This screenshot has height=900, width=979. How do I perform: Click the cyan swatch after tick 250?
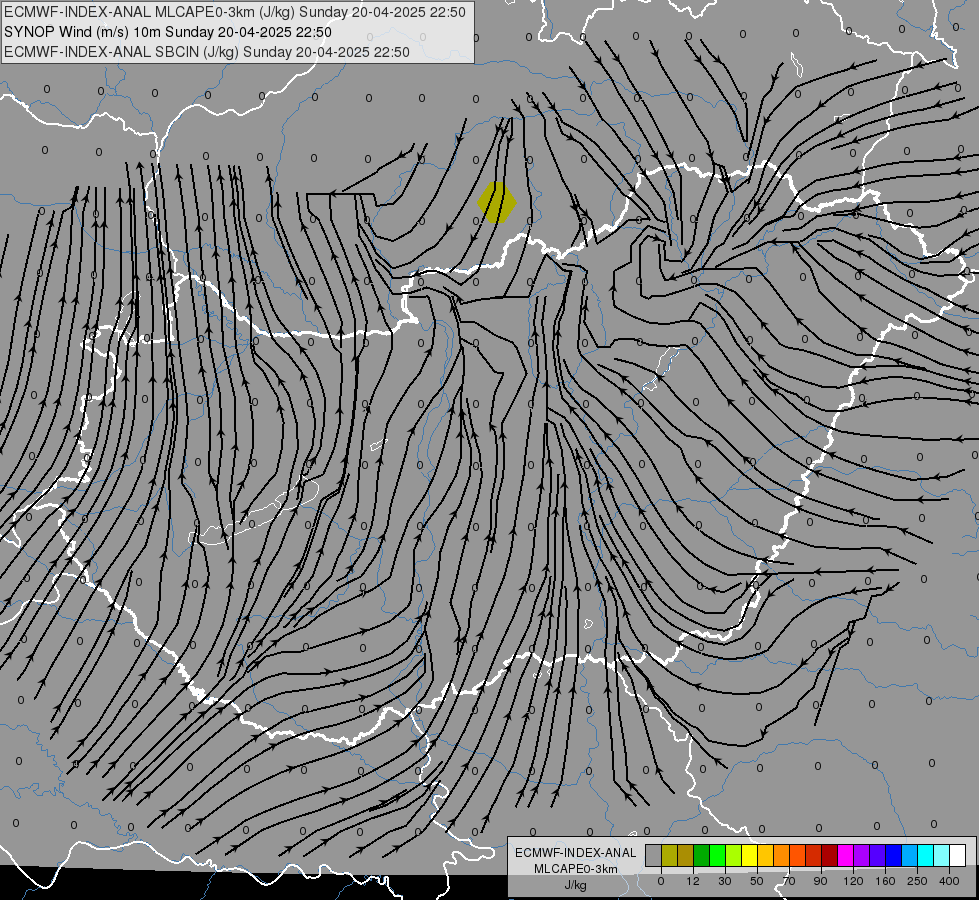pyautogui.click(x=926, y=855)
